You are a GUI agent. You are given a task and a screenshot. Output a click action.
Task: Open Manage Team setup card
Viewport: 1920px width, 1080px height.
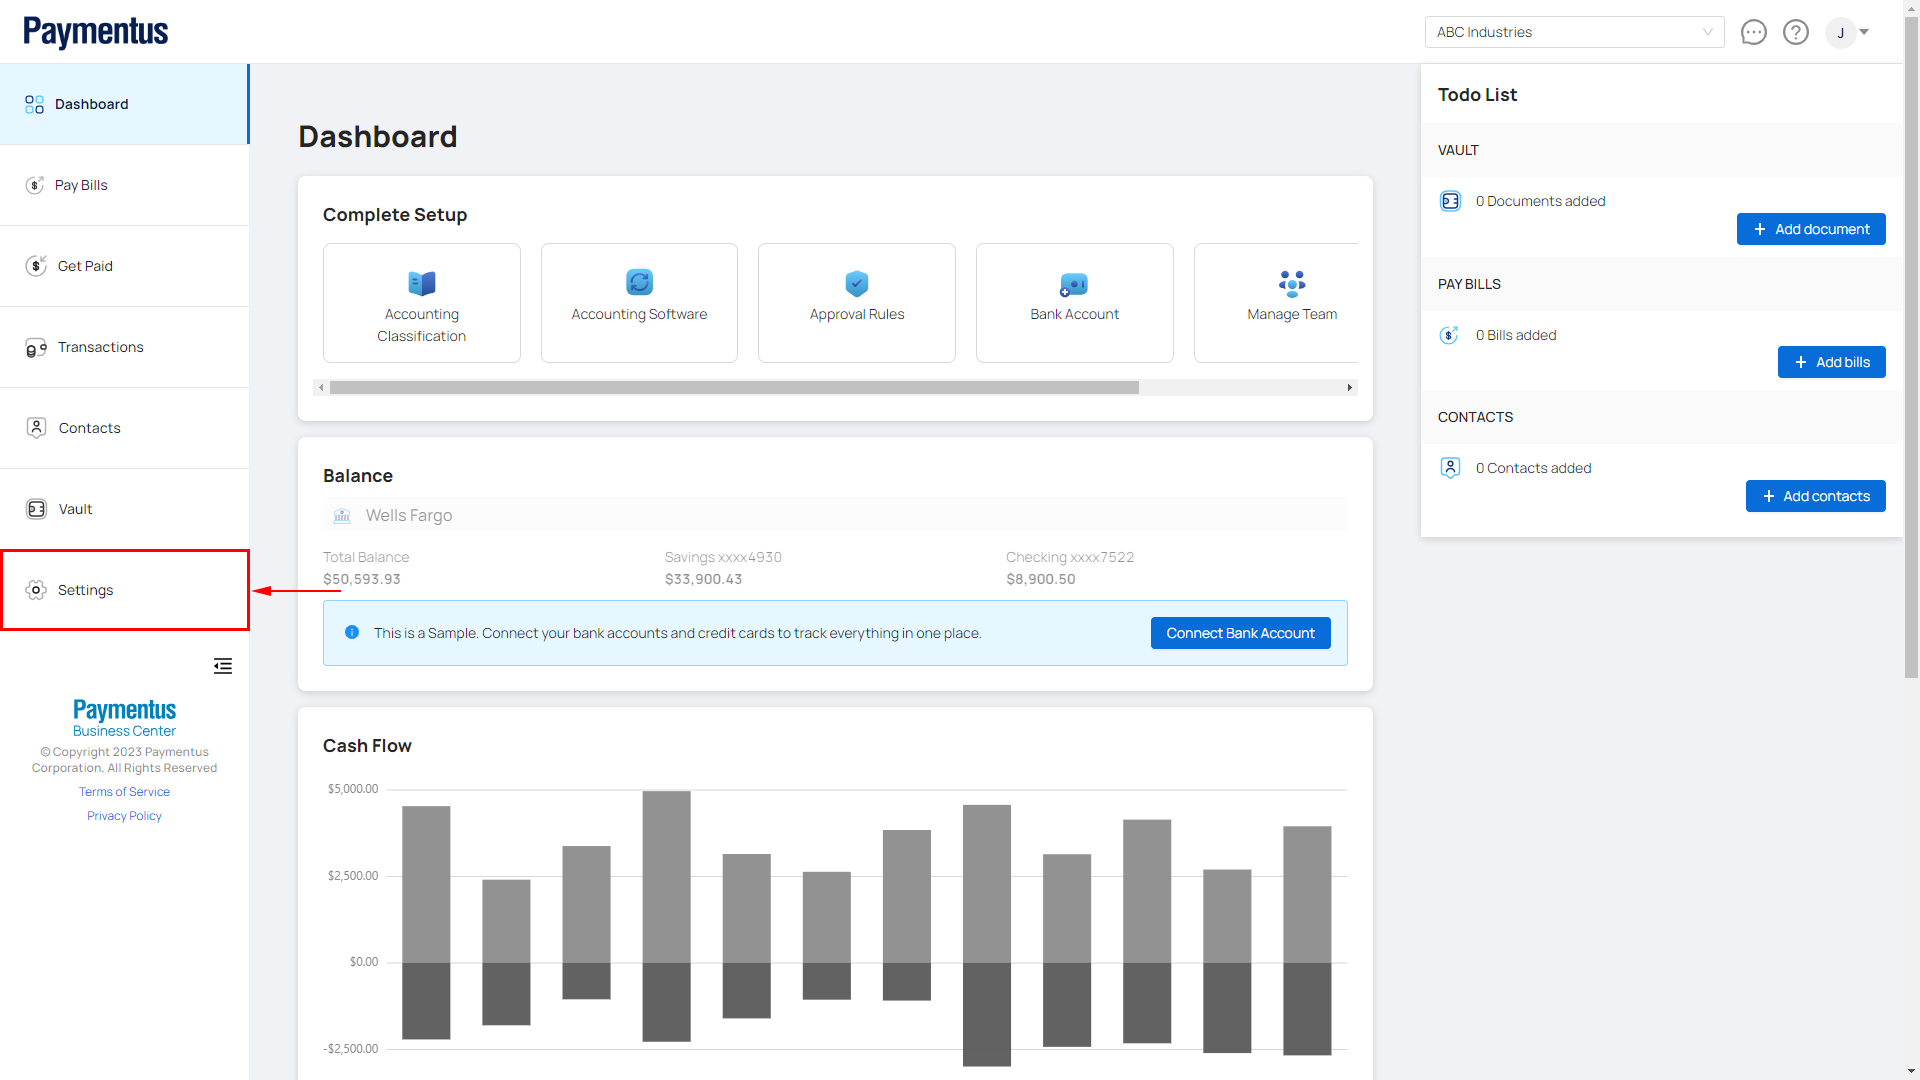click(1291, 303)
